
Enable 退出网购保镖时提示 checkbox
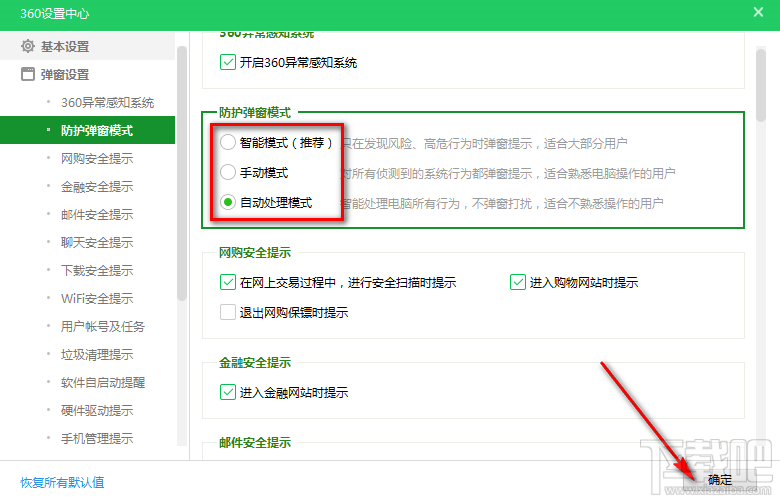tap(228, 312)
